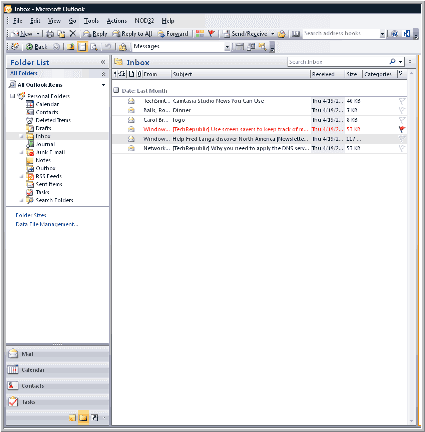Click the Search Inbox field
The height and width of the screenshot is (432, 425).
[338, 62]
